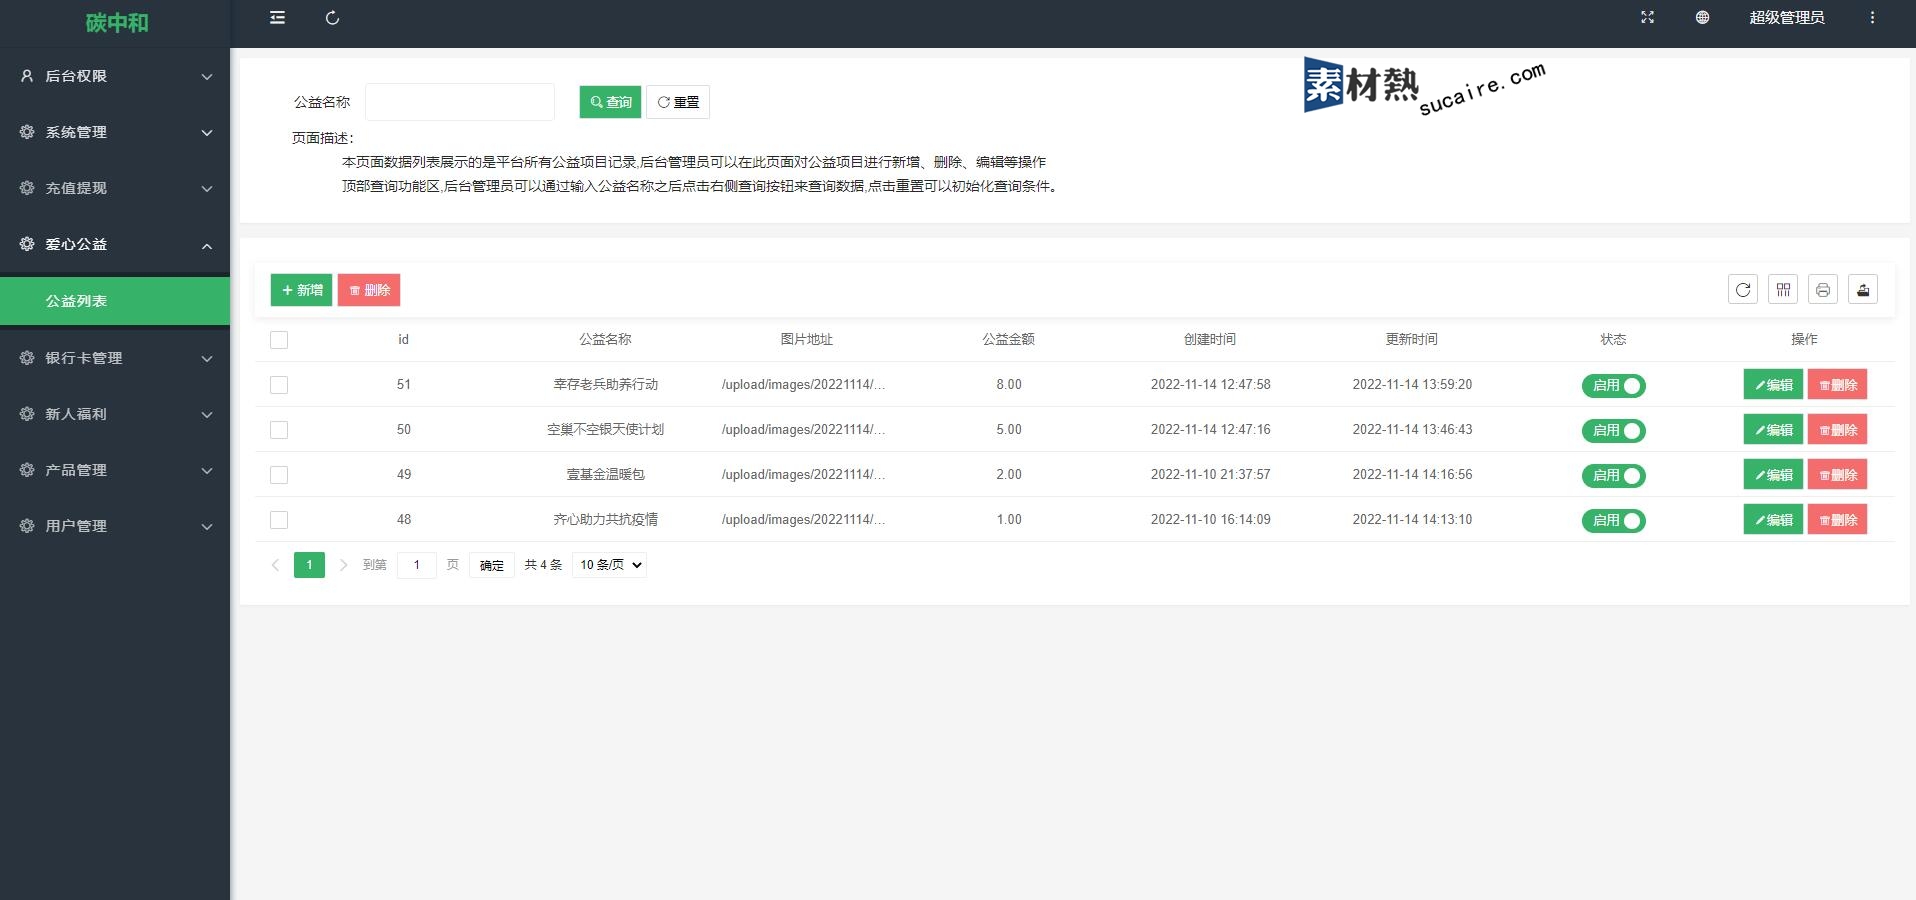Expand the 产品管理 menu chevron
The width and height of the screenshot is (1916, 900).
click(x=207, y=471)
